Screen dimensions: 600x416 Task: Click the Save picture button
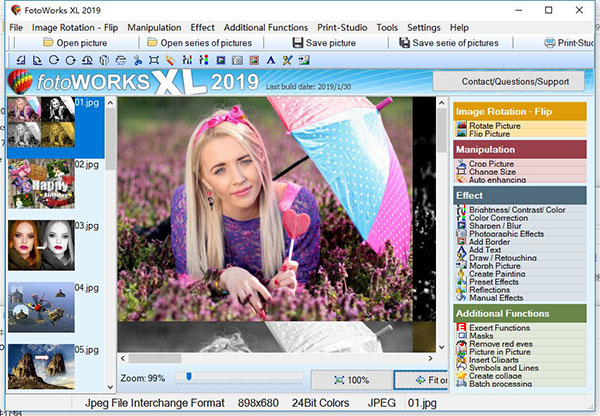click(x=324, y=43)
